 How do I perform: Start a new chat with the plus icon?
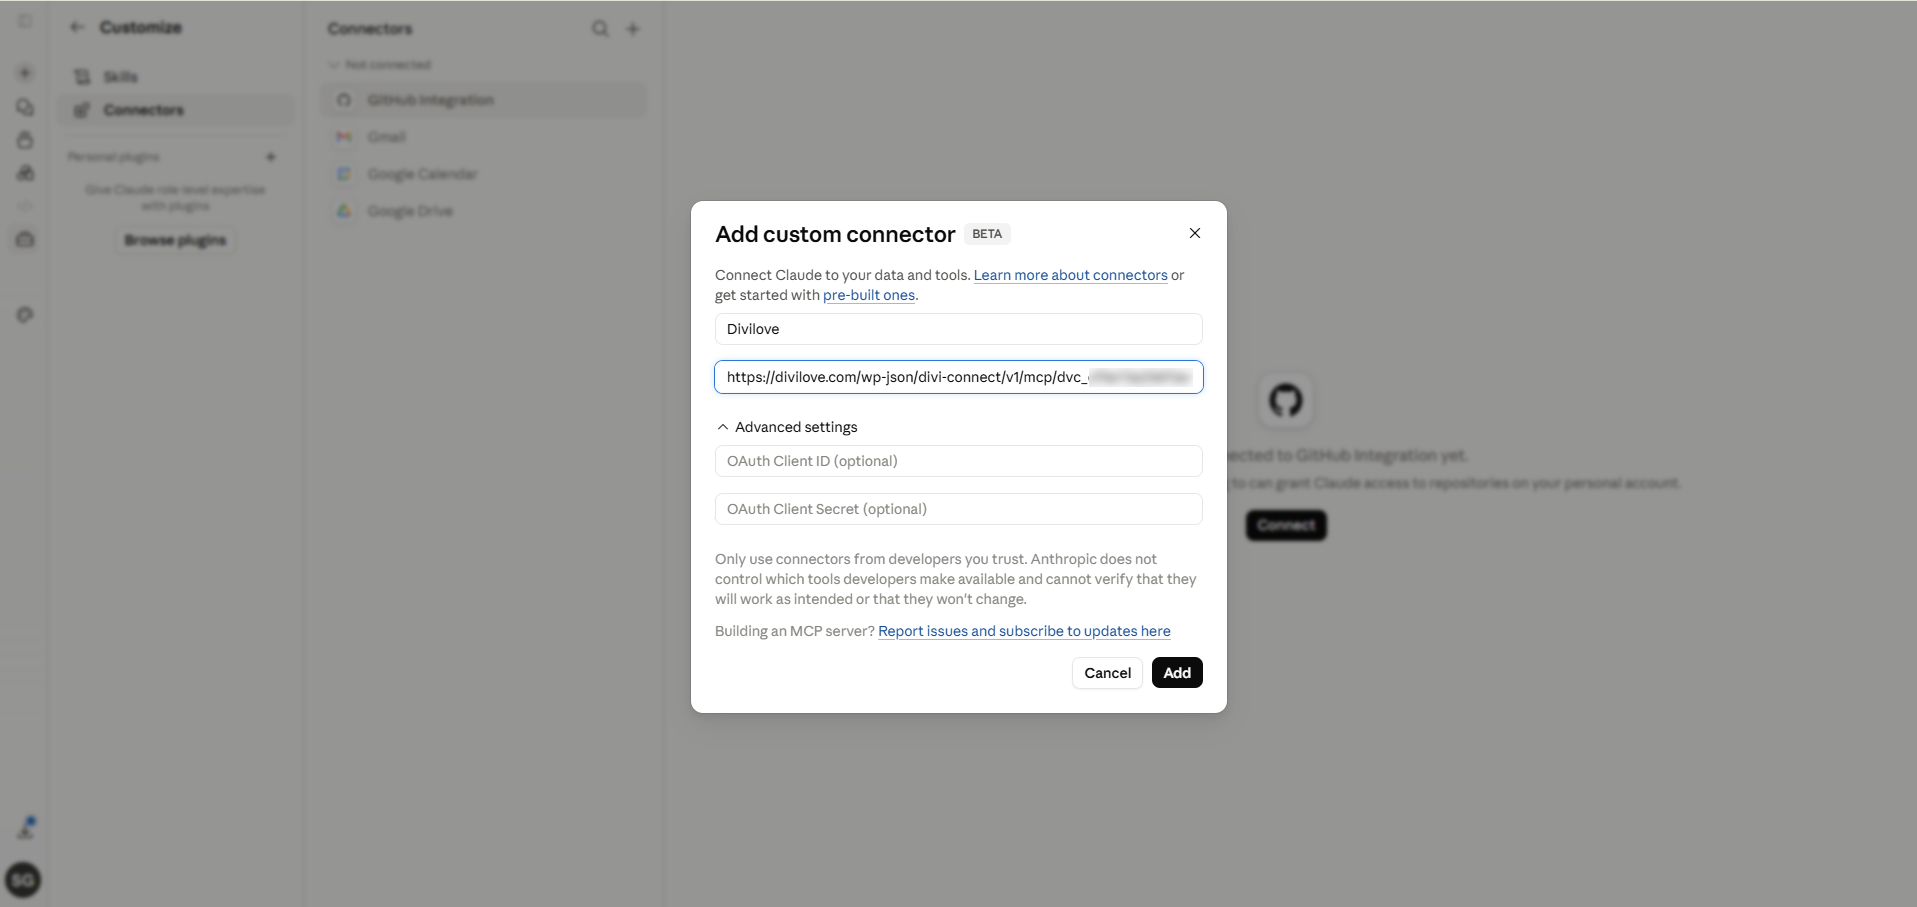click(25, 73)
